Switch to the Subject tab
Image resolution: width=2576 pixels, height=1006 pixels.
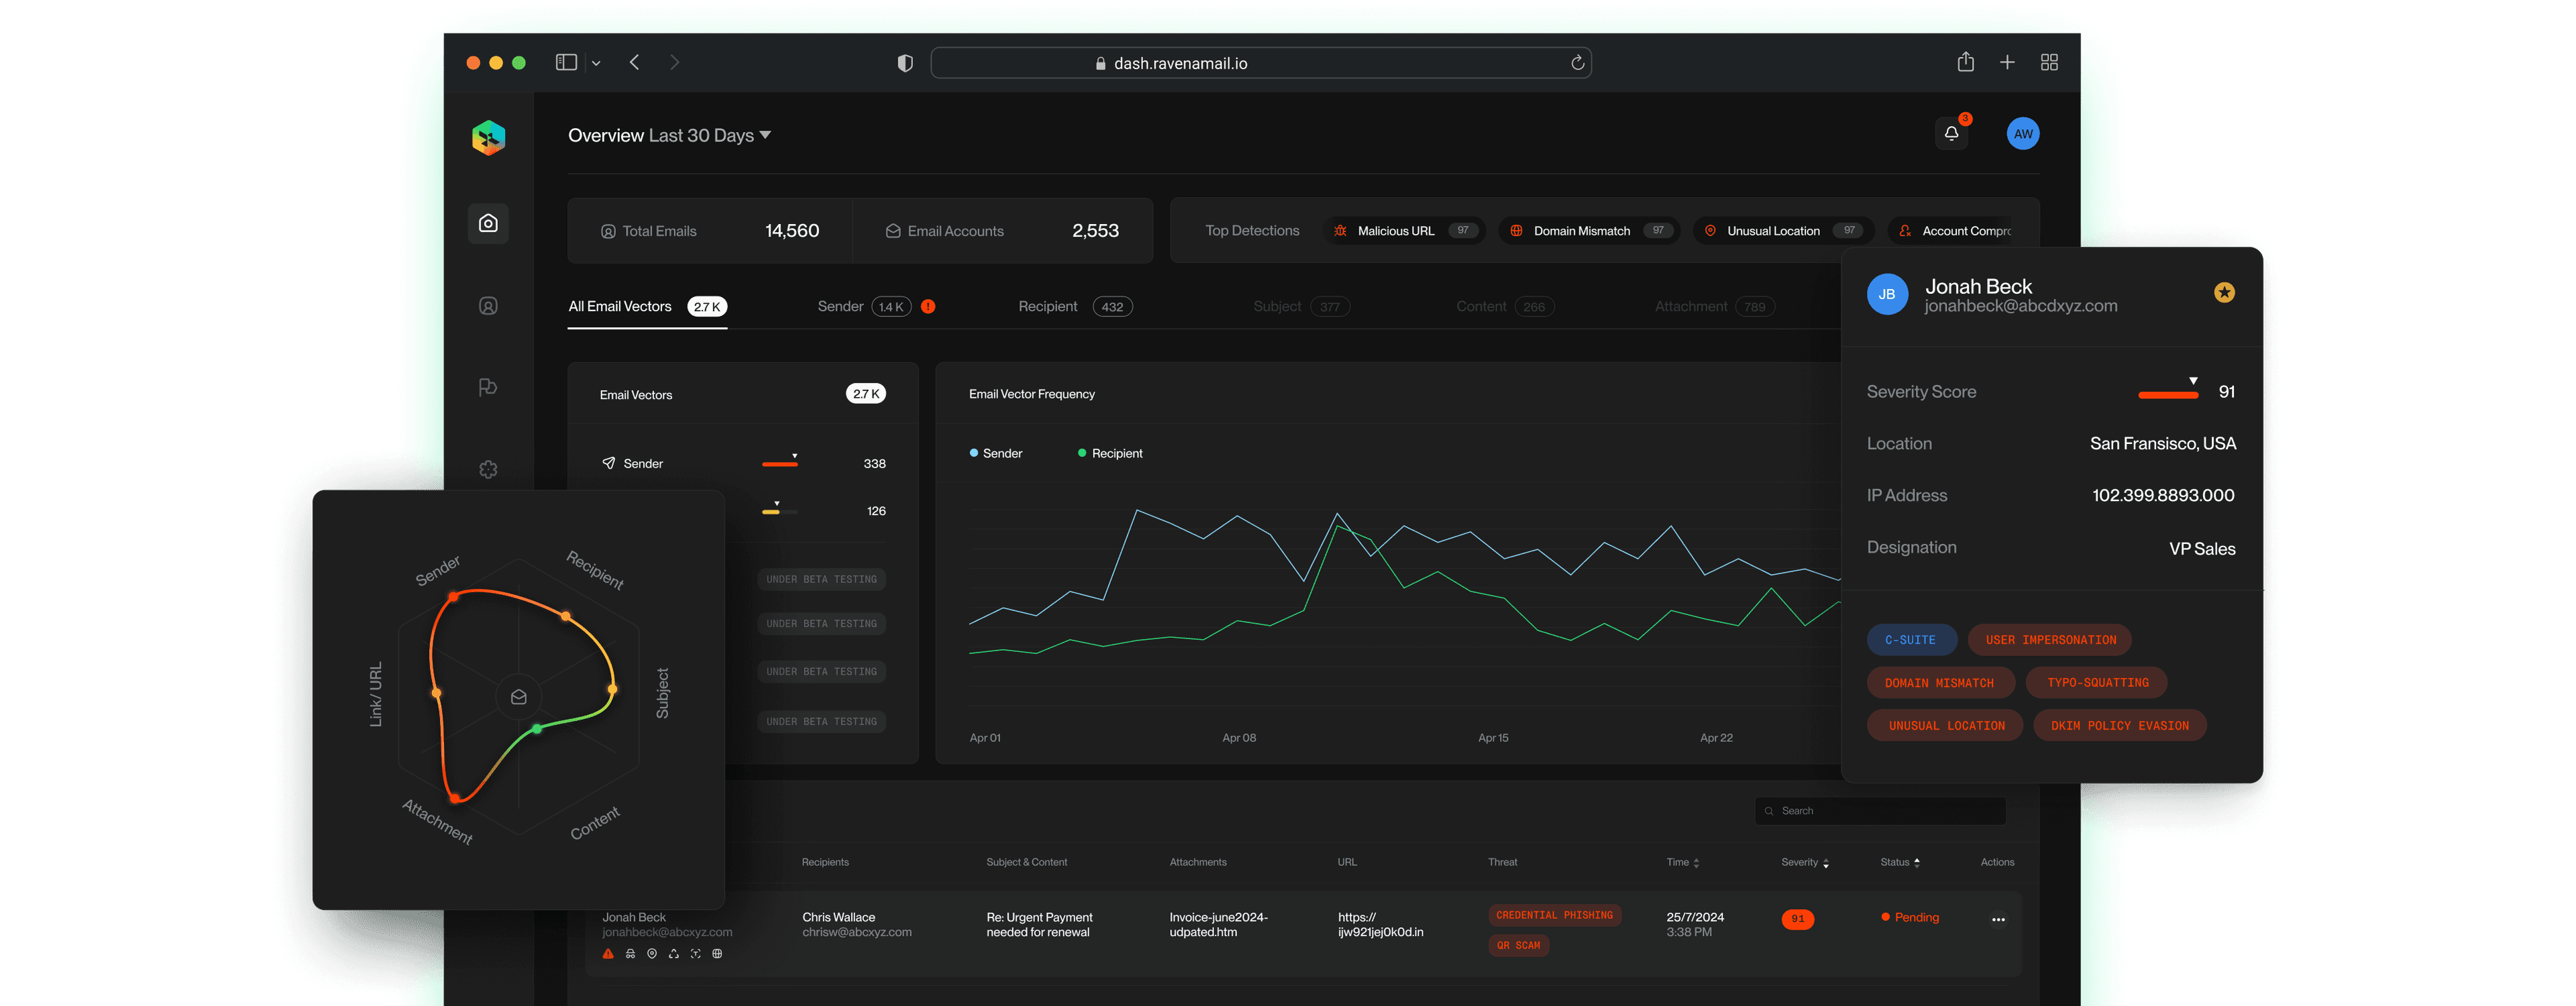(1301, 307)
